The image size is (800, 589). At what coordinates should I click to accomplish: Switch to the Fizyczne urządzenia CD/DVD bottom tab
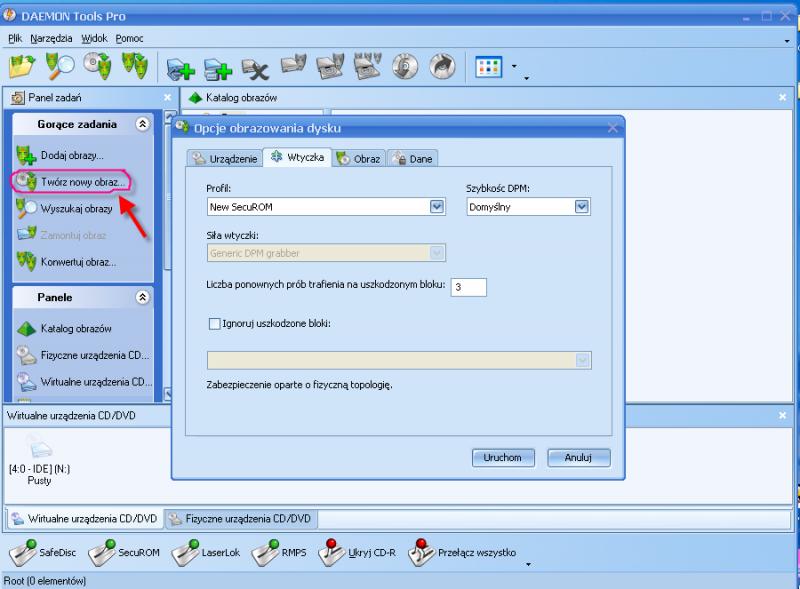(x=241, y=519)
